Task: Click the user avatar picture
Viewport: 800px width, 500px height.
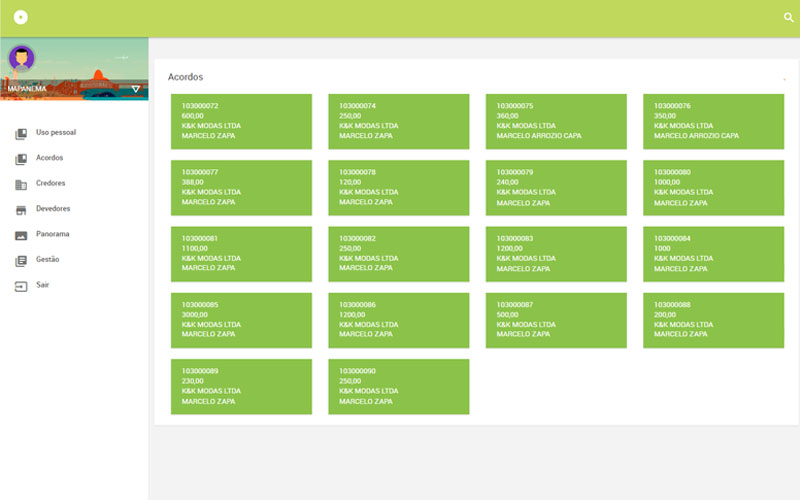Action: (x=21, y=58)
